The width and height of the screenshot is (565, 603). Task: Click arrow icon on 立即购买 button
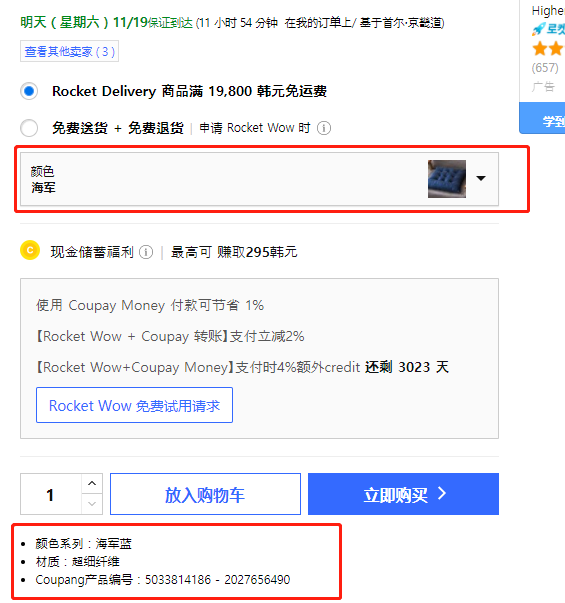(442, 493)
